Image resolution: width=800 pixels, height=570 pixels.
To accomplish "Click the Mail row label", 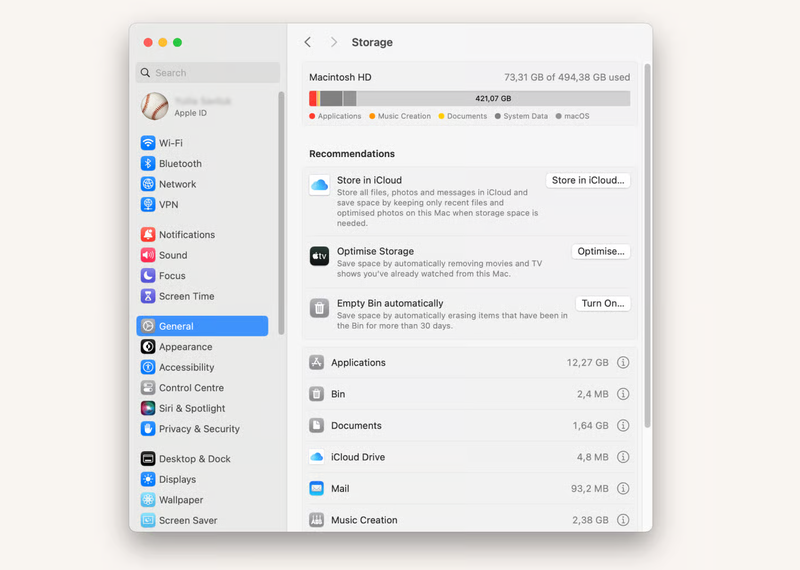I will coord(340,488).
